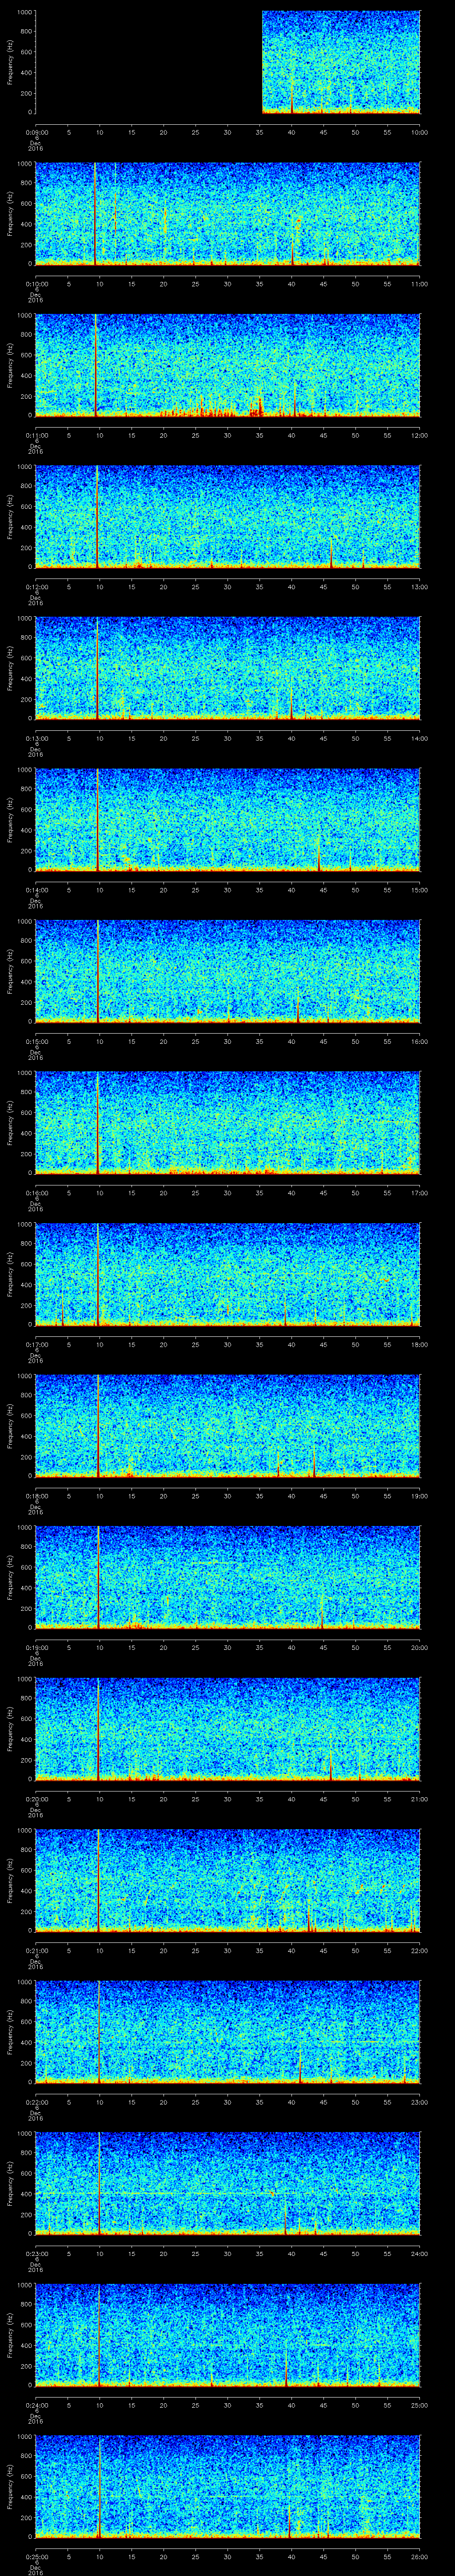Open the spectrogram spanning 0:18:00 to 19:00
Image resolution: width=455 pixels, height=2576 pixels.
[227, 1426]
